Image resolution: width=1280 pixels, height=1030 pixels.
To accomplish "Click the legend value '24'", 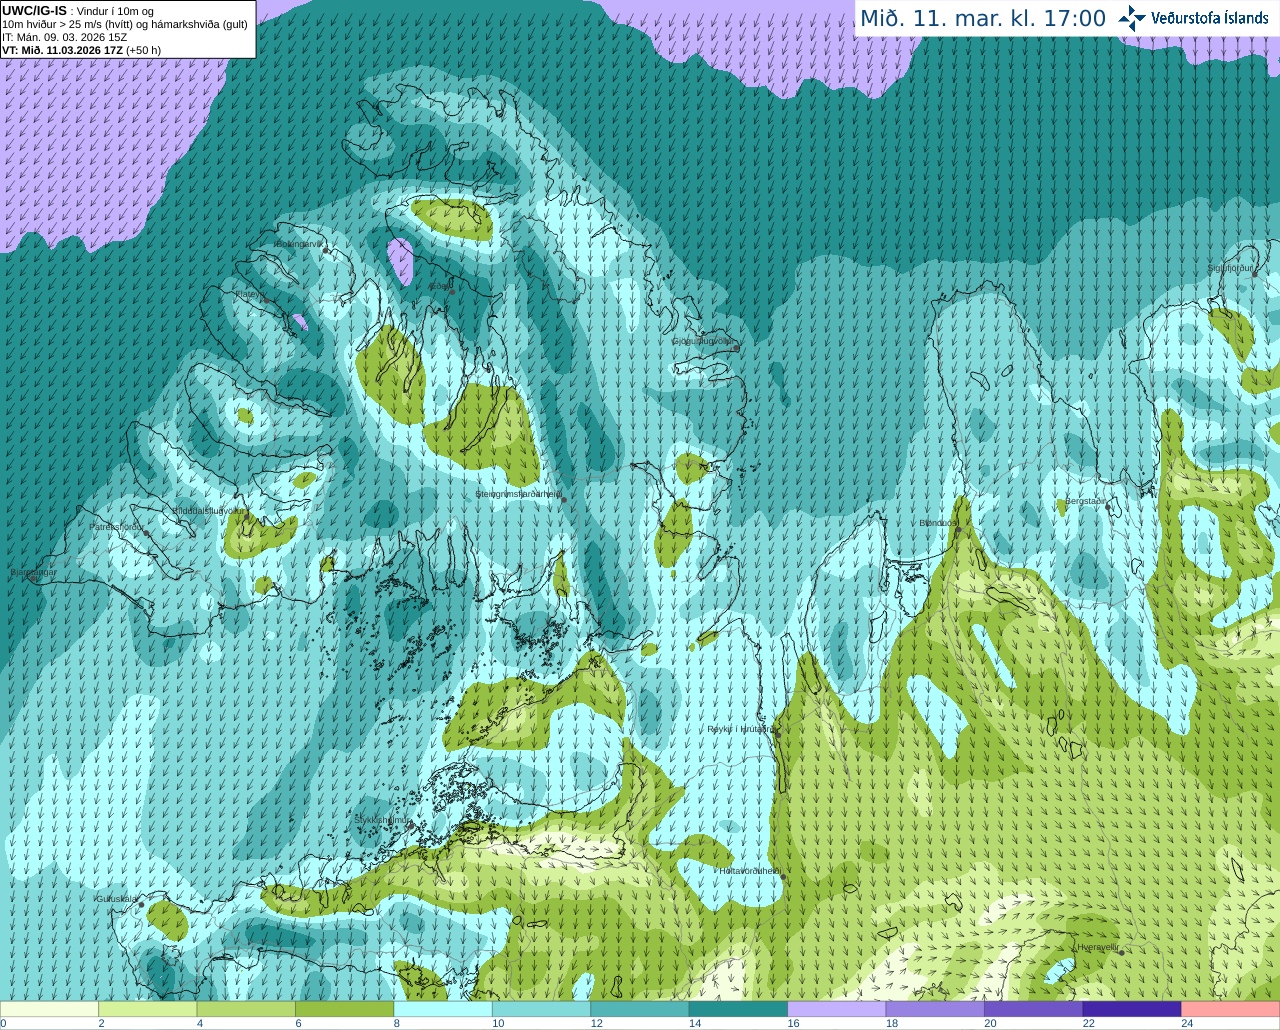I will [1187, 1023].
